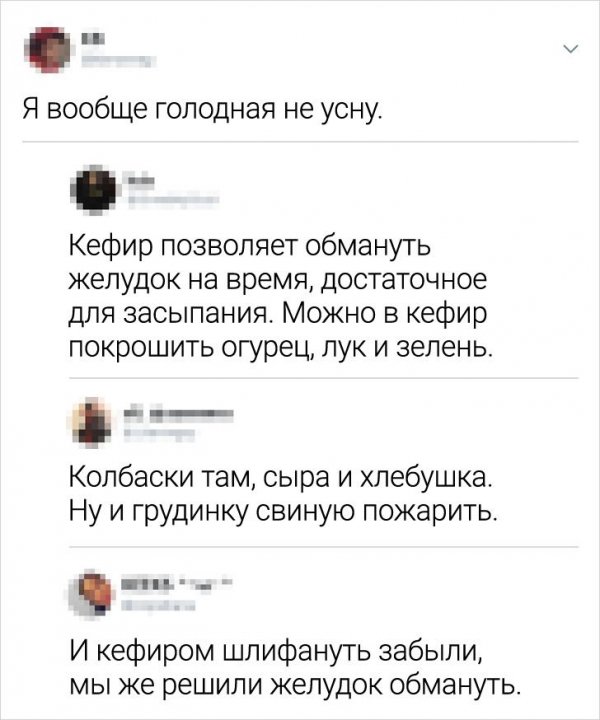Select line 'мы же решили желудок обмануть.'
This screenshot has width=600, height=720.
click(x=294, y=686)
